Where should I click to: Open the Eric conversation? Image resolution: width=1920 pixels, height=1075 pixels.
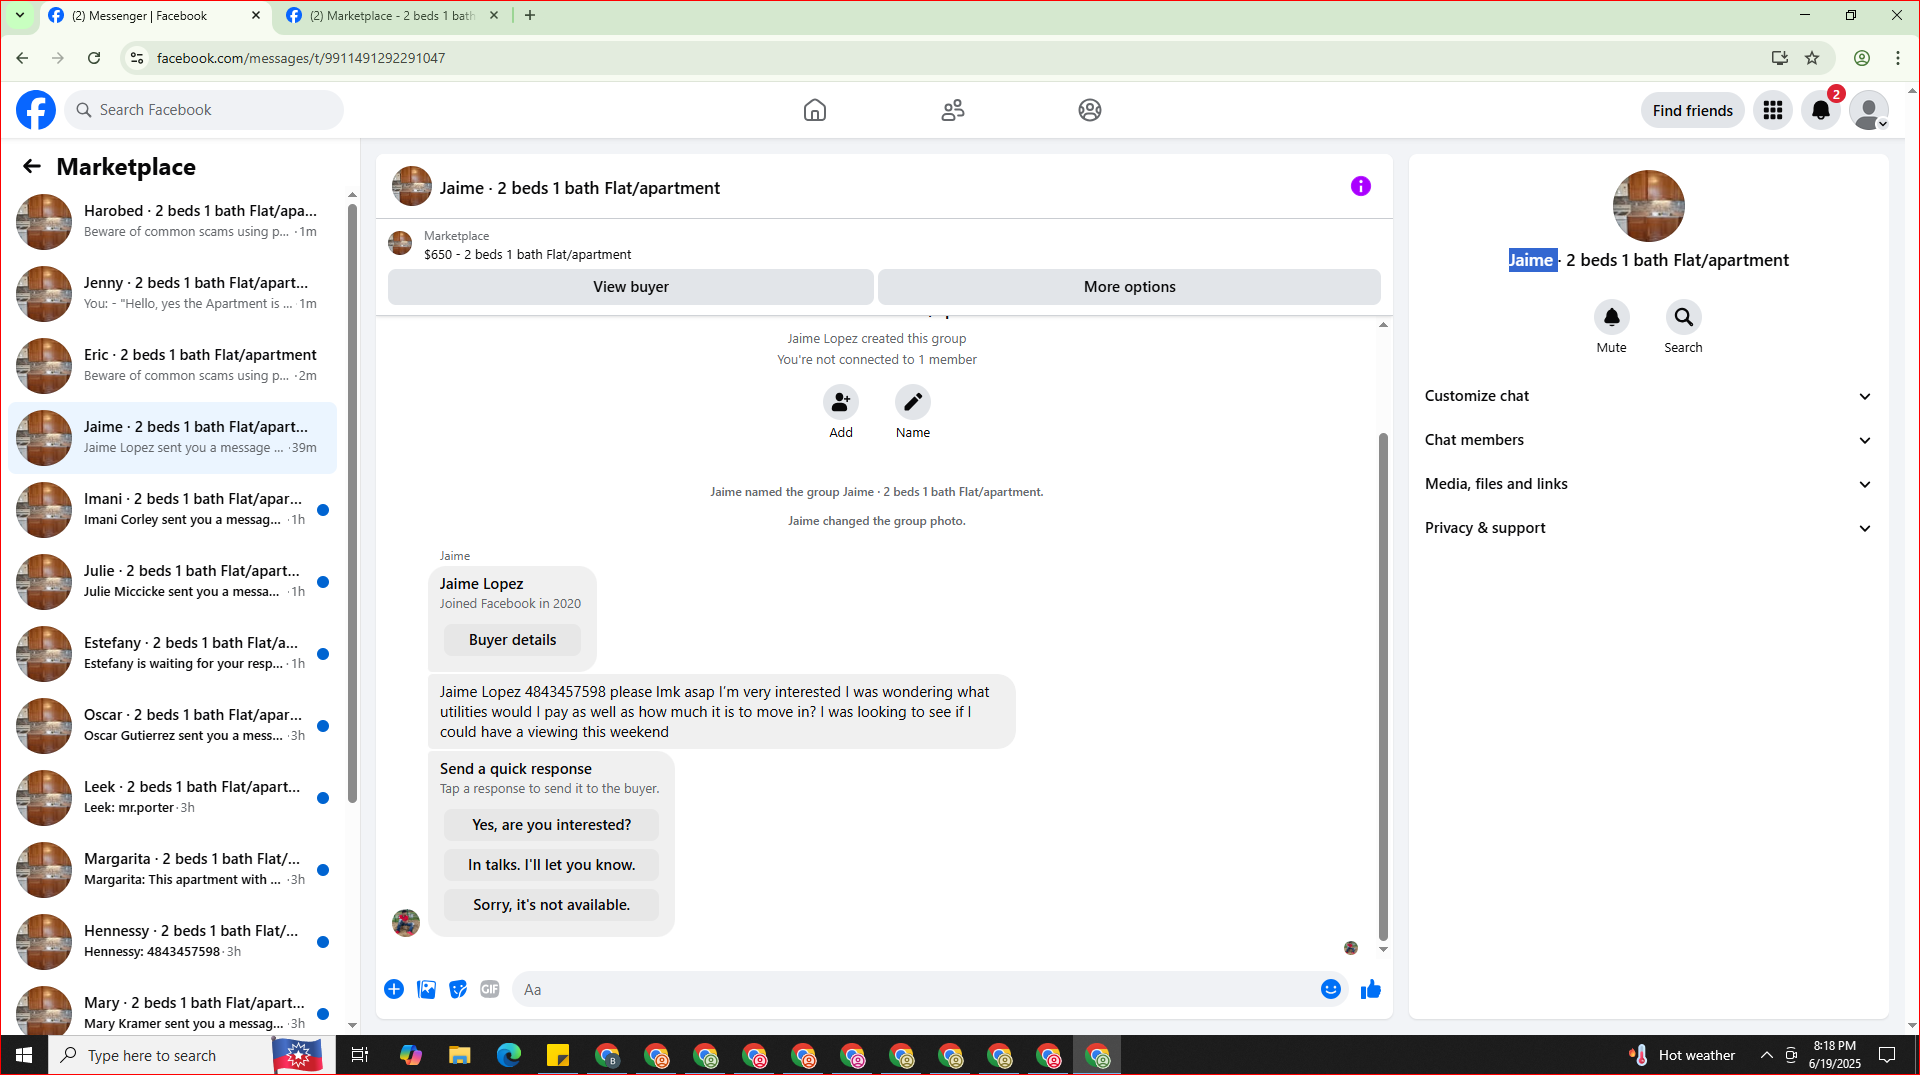tap(173, 366)
